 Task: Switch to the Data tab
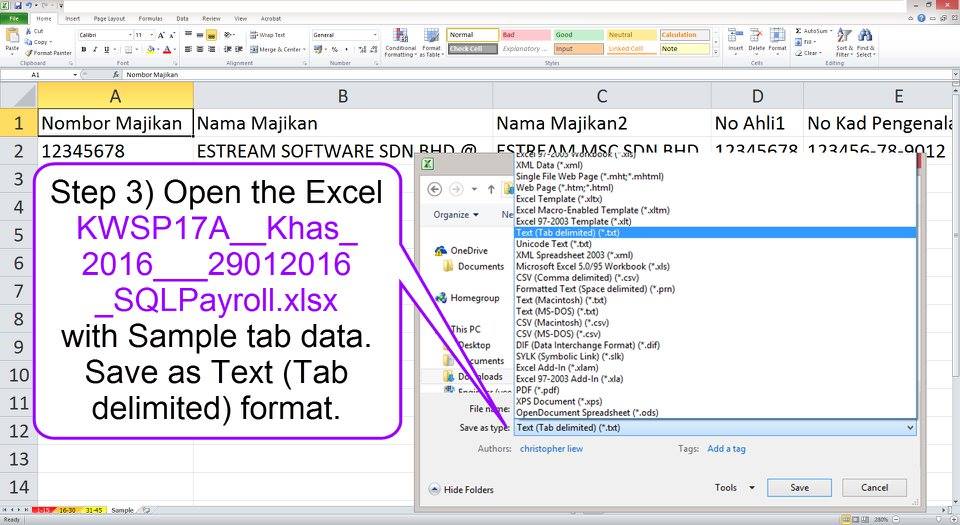click(182, 18)
